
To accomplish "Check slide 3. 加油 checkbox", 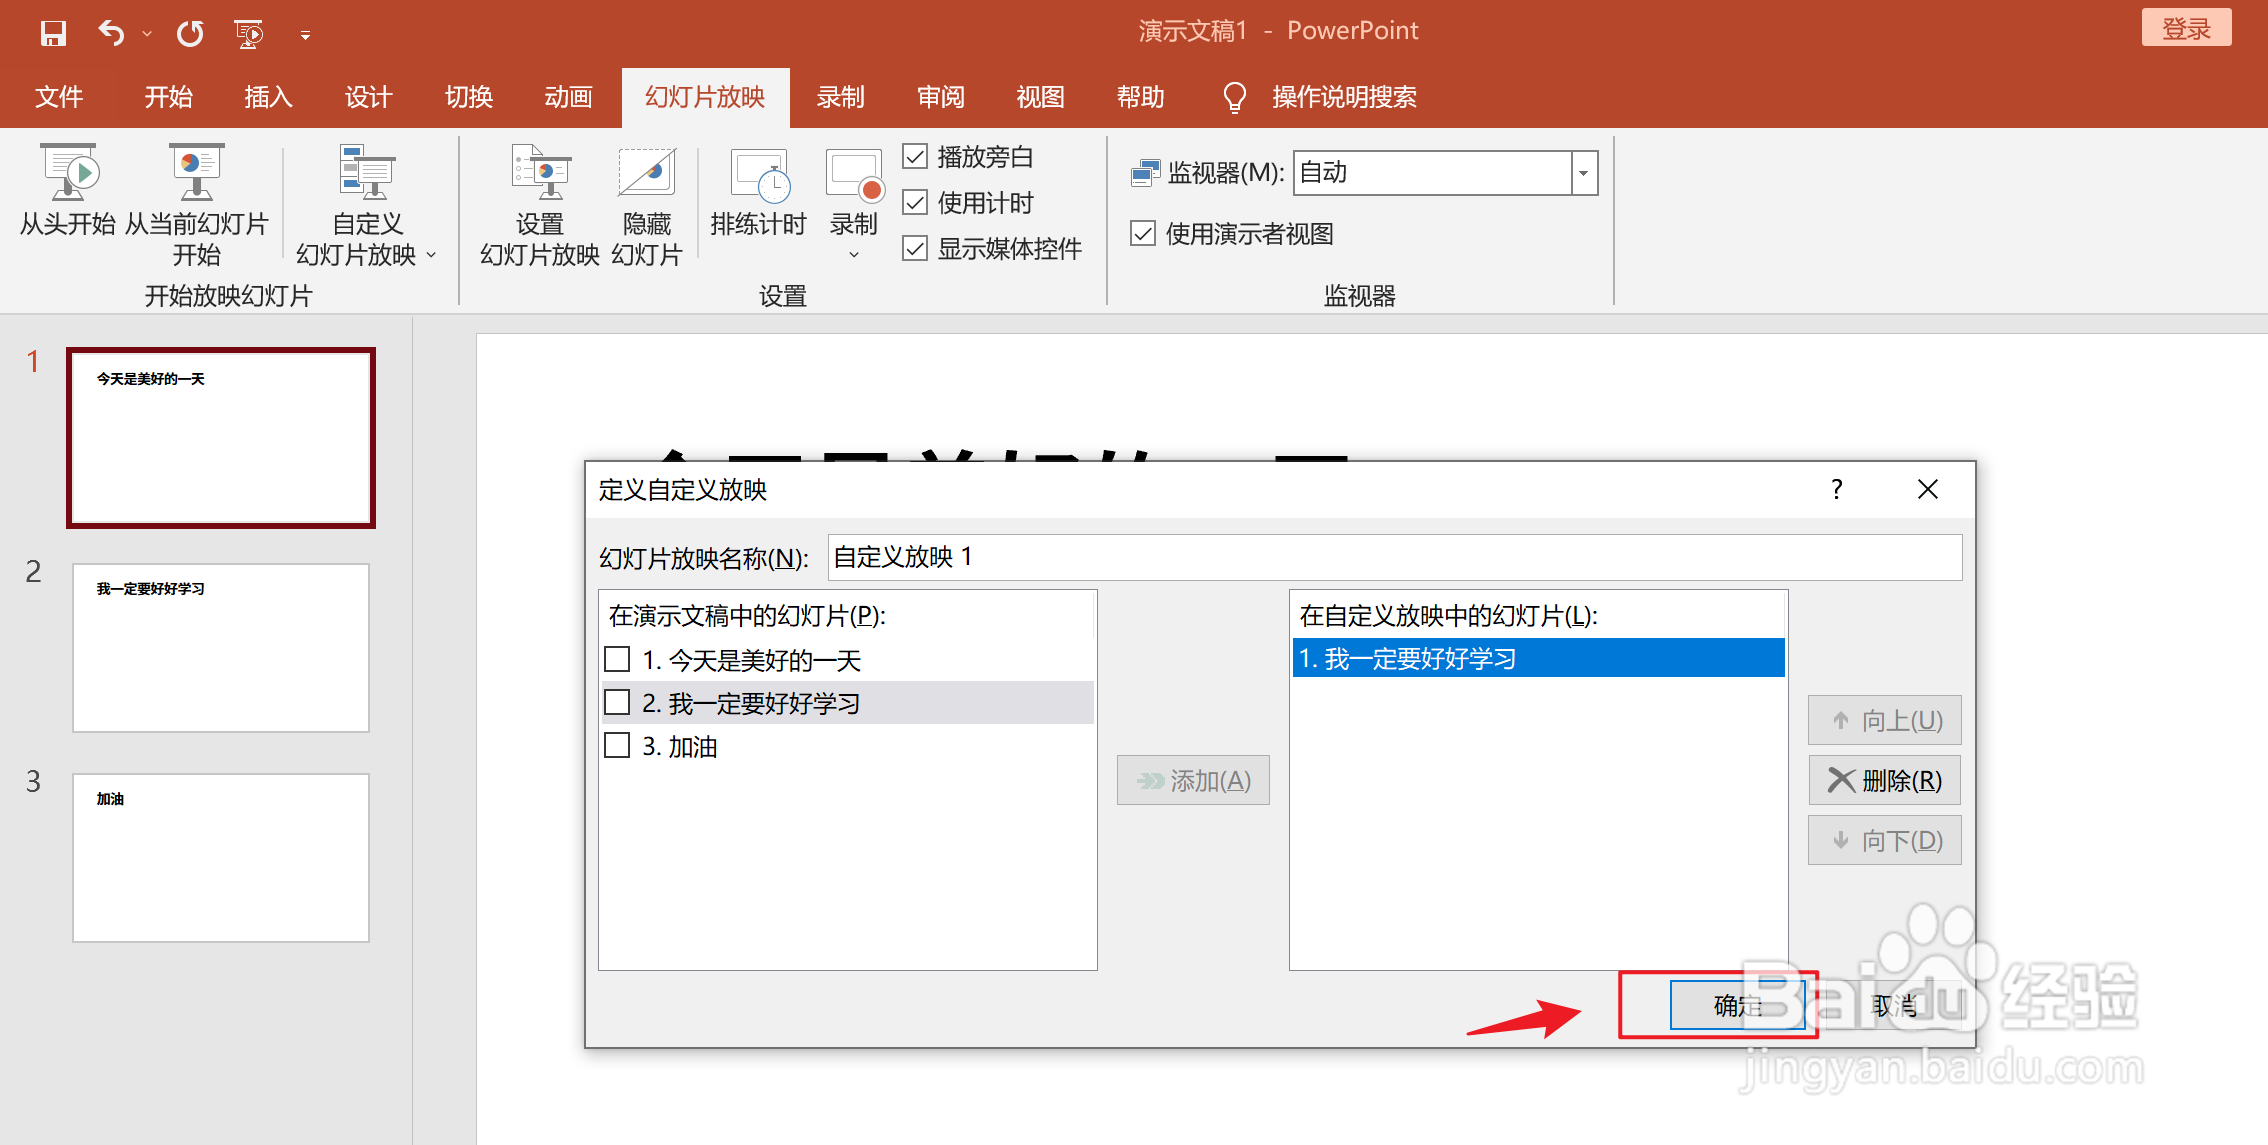I will click(617, 745).
